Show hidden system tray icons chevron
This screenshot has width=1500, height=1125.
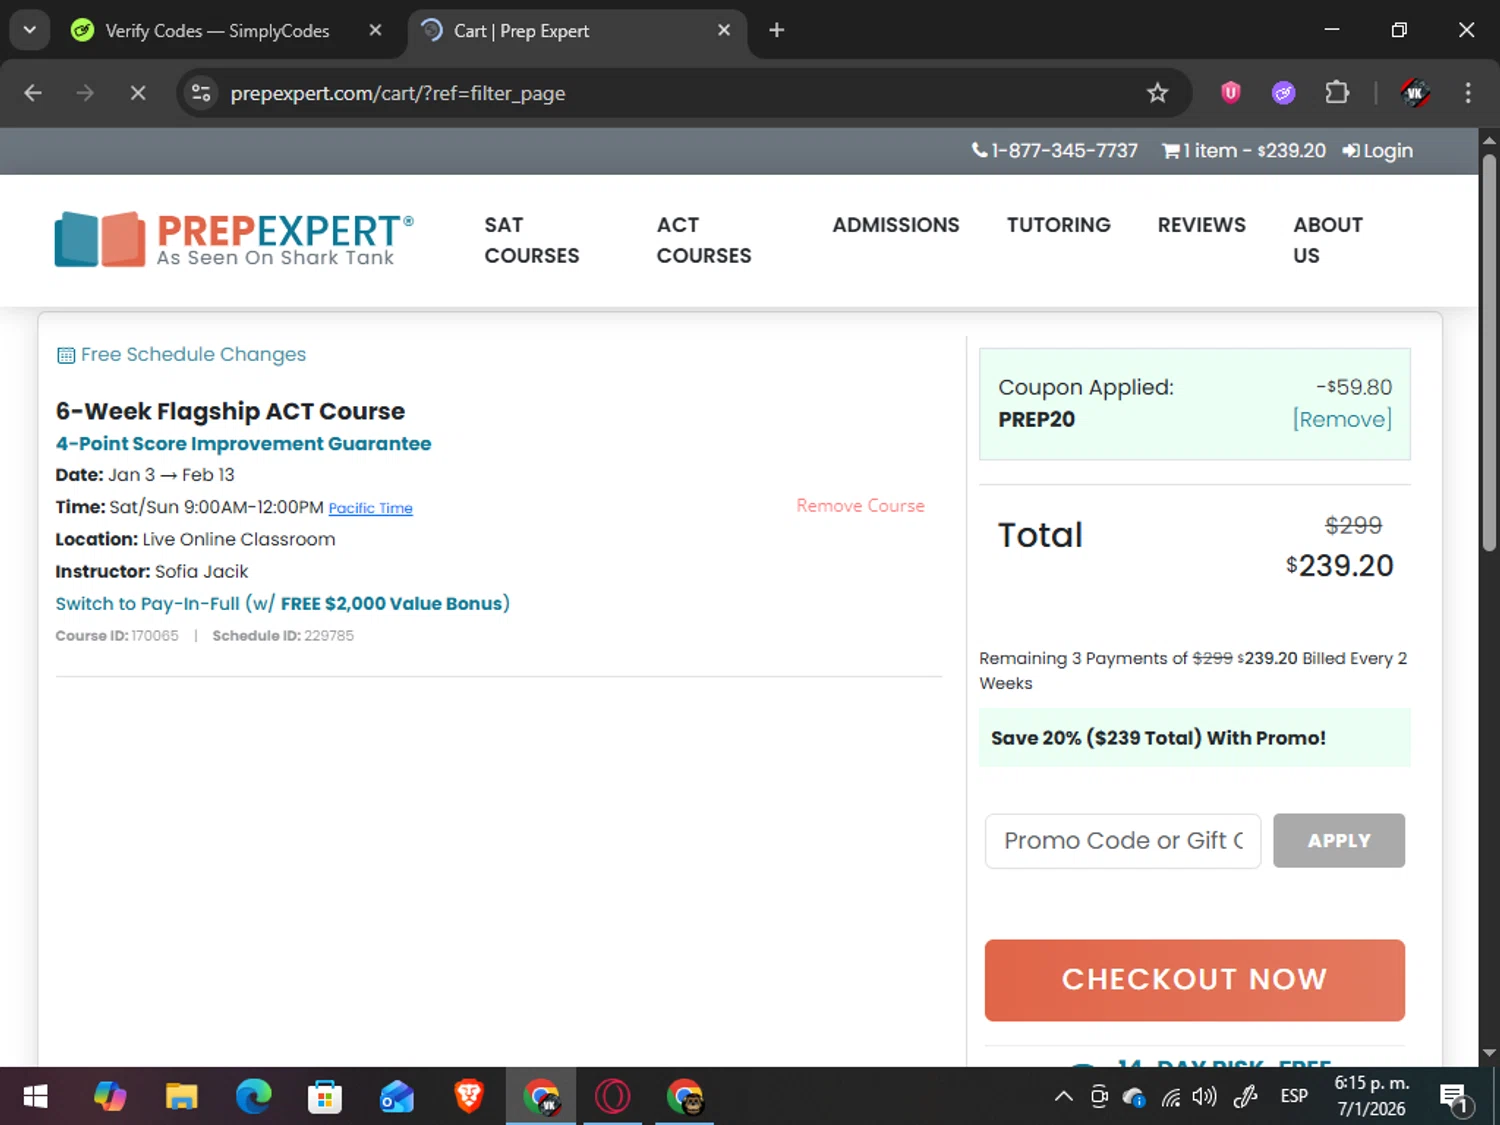tap(1064, 1097)
